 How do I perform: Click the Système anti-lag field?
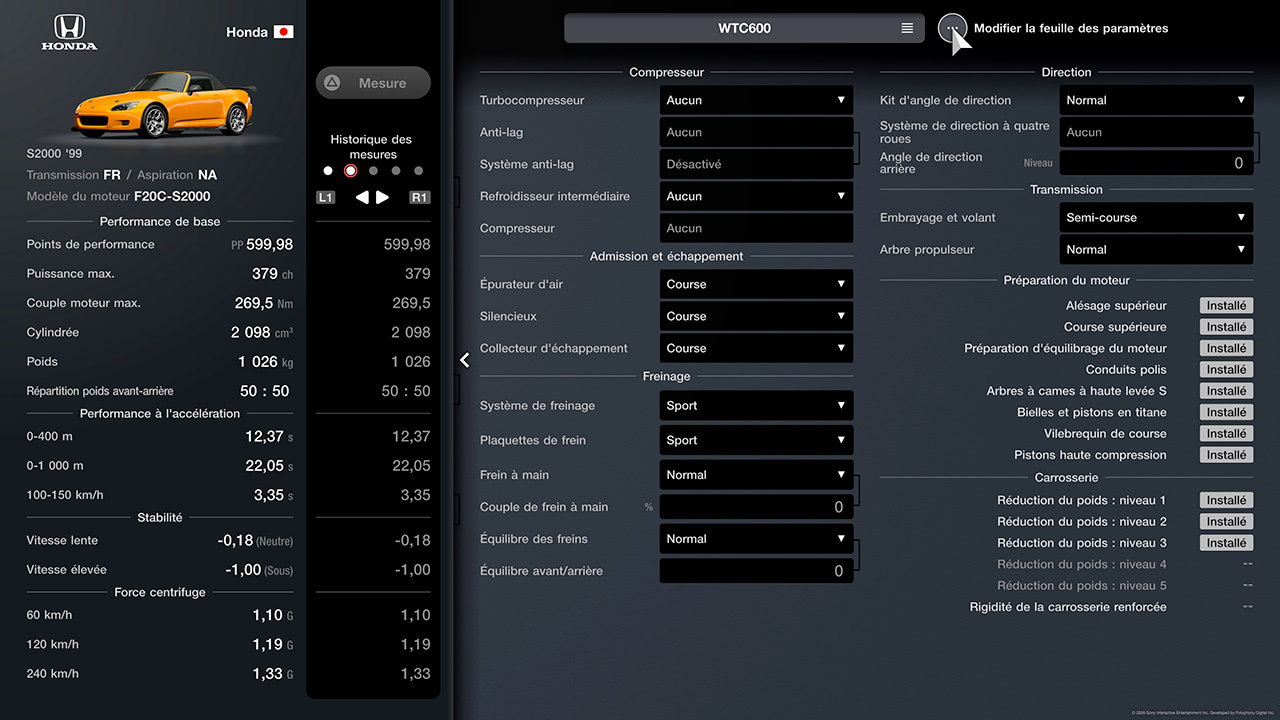tap(756, 164)
